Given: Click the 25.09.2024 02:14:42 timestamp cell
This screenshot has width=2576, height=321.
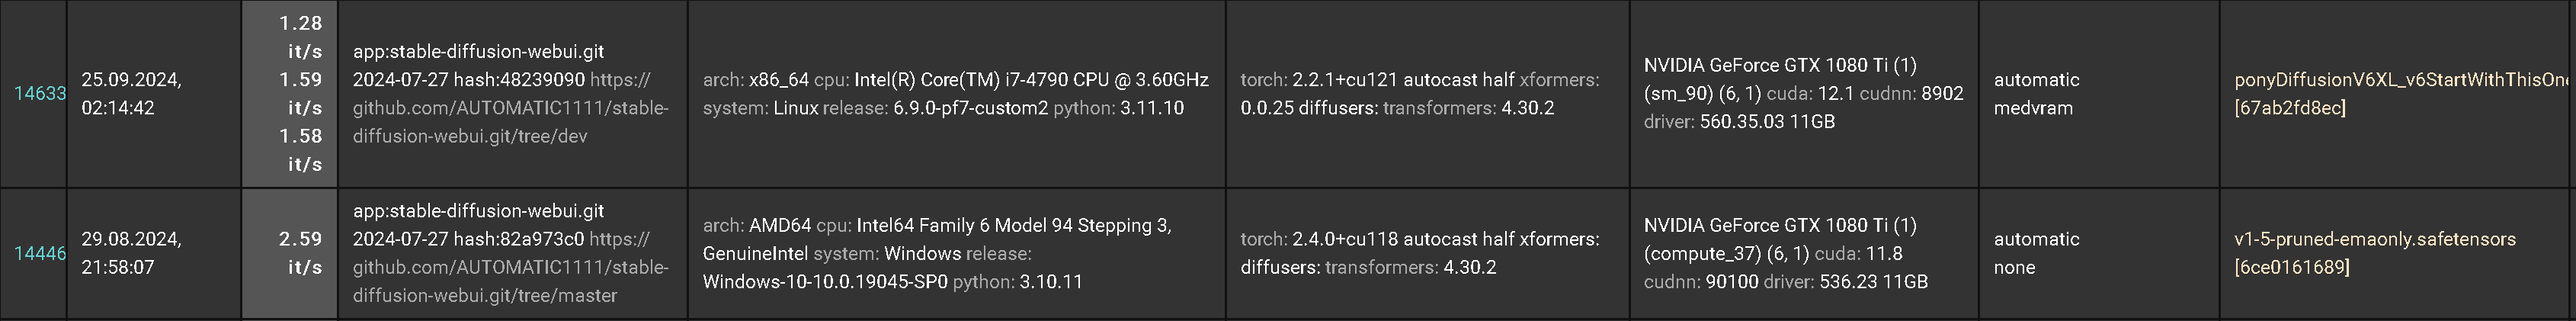Looking at the screenshot, I should [131, 94].
